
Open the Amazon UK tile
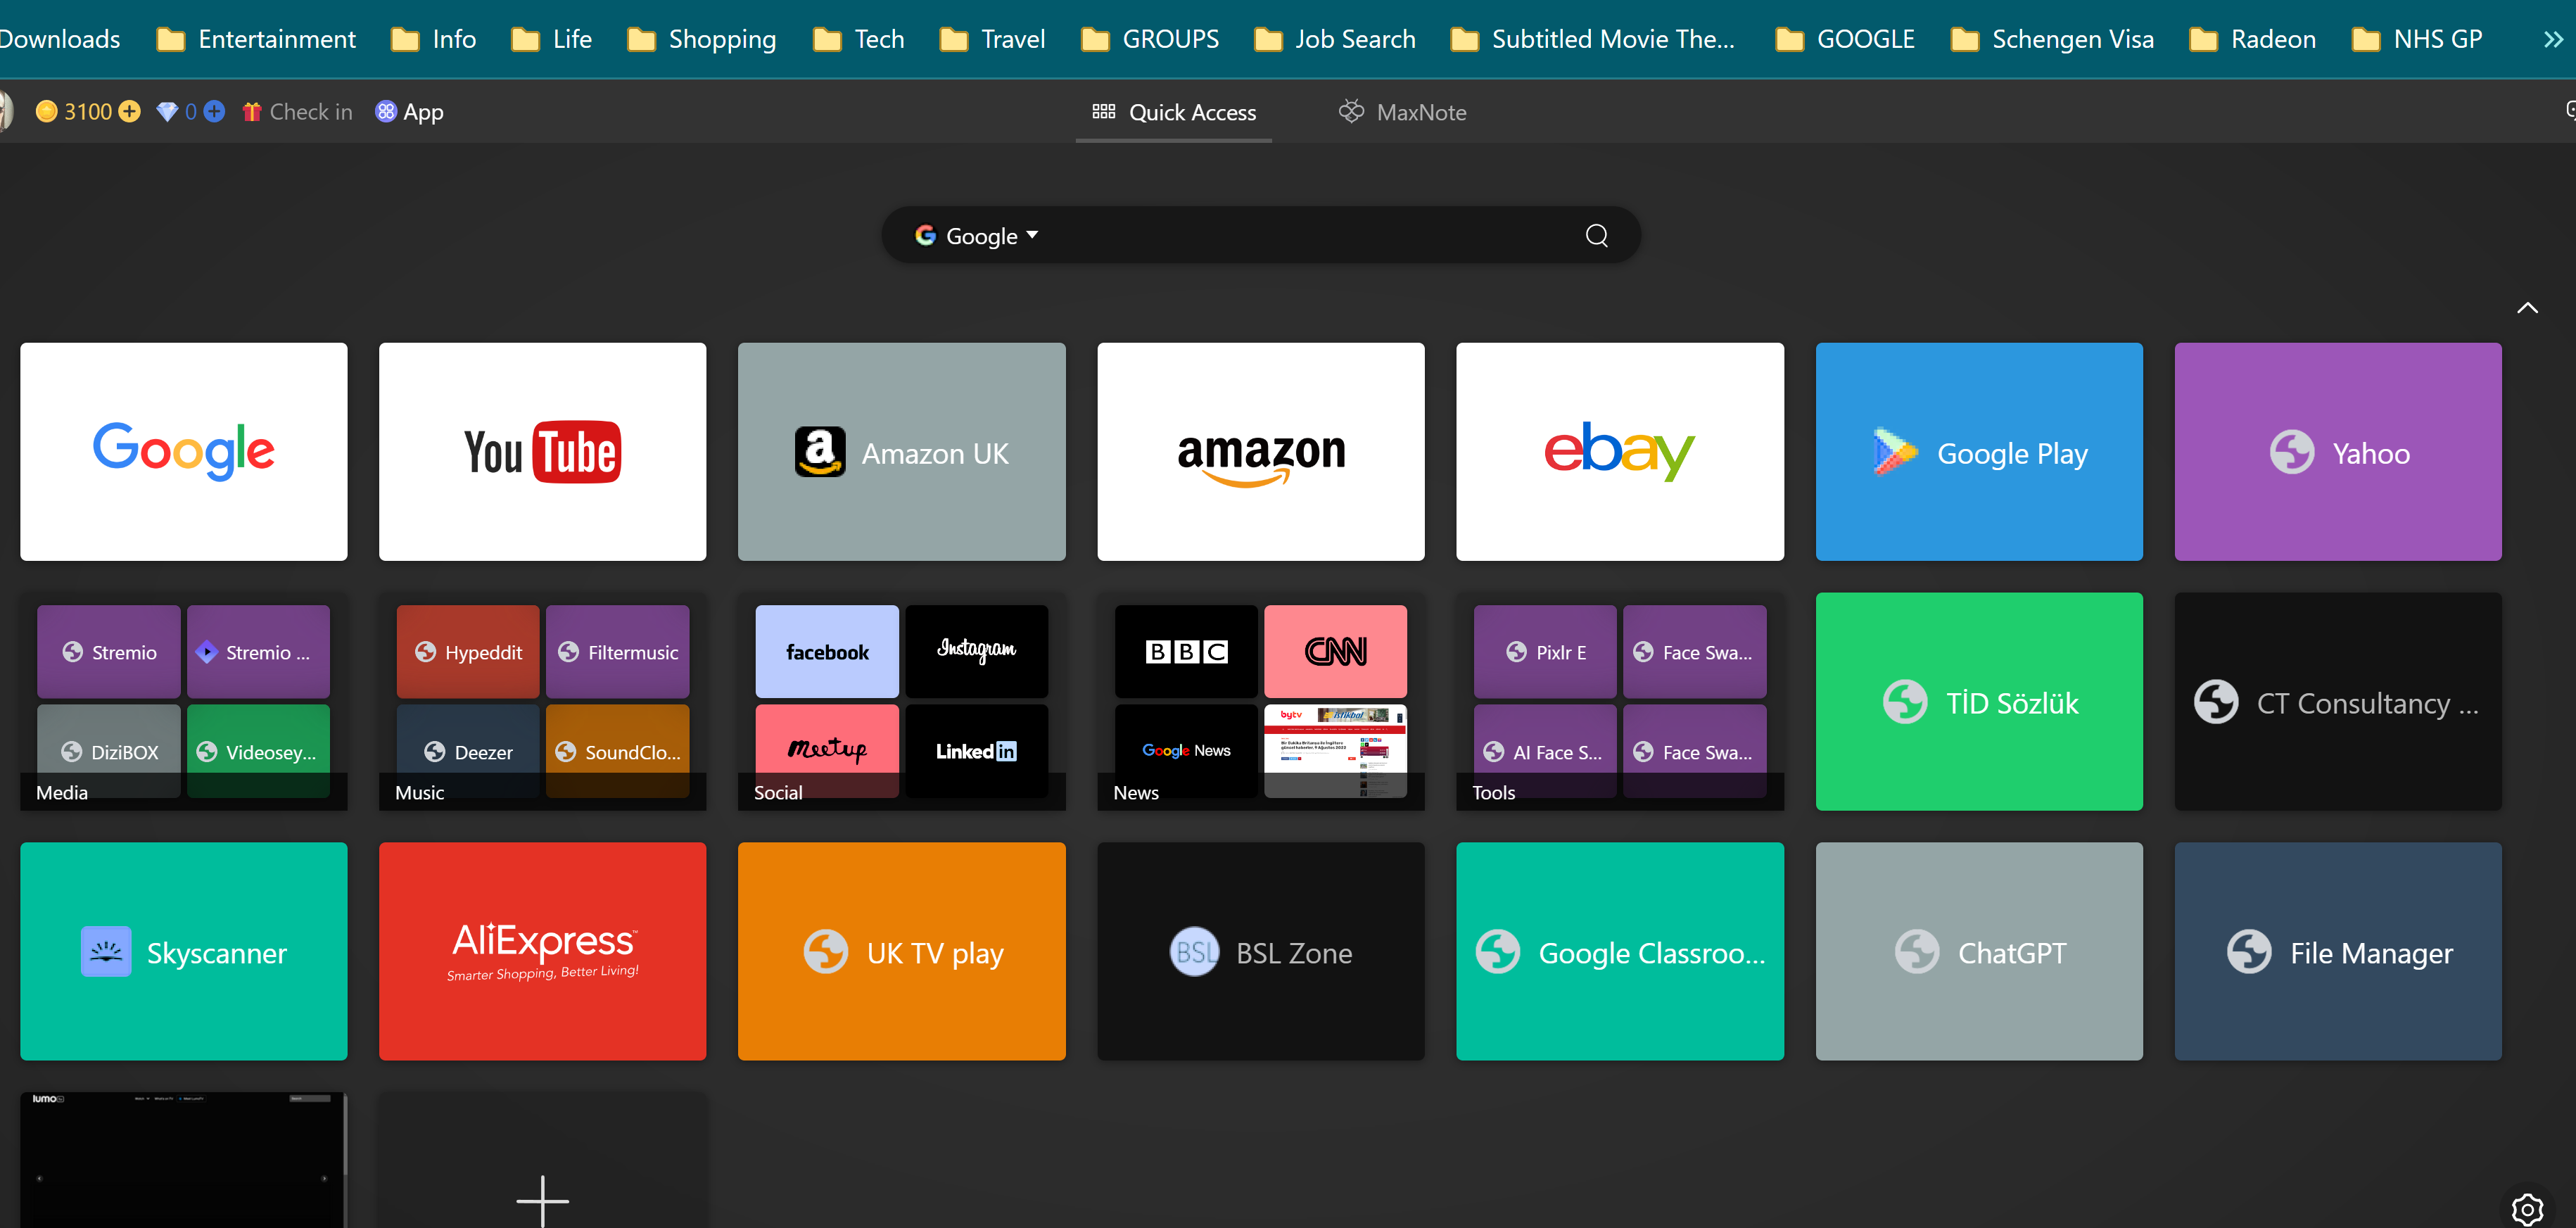(901, 451)
